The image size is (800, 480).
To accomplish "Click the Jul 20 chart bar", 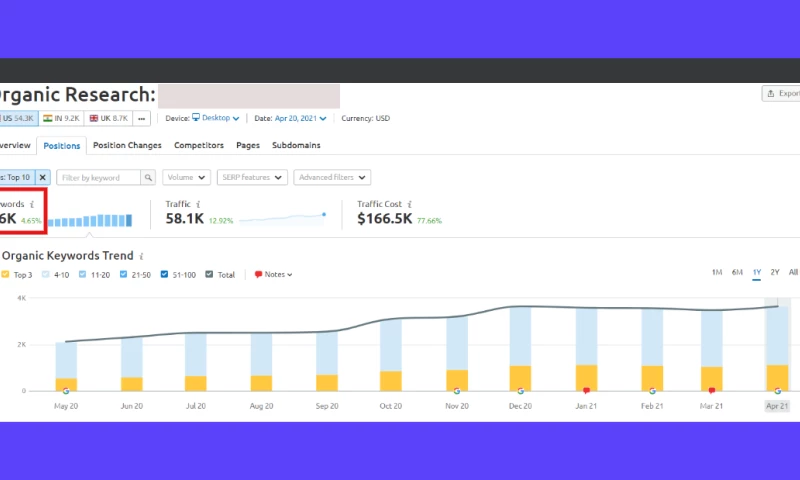I will pos(196,362).
